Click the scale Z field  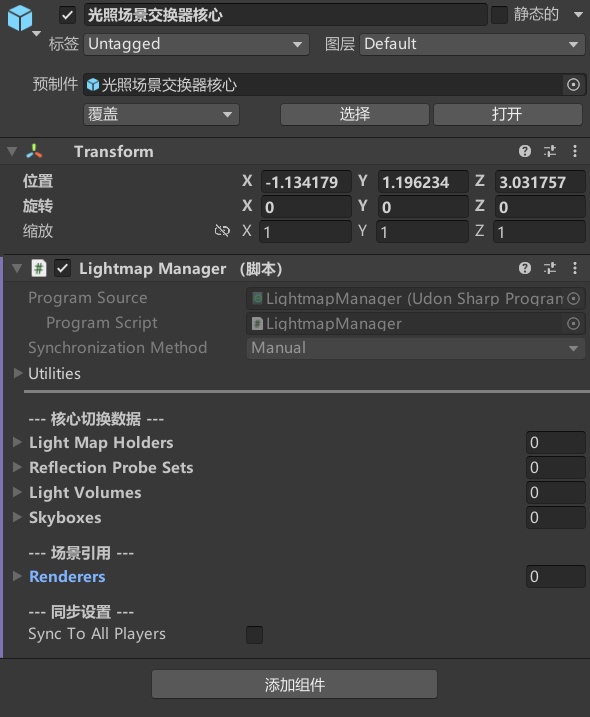(x=540, y=232)
